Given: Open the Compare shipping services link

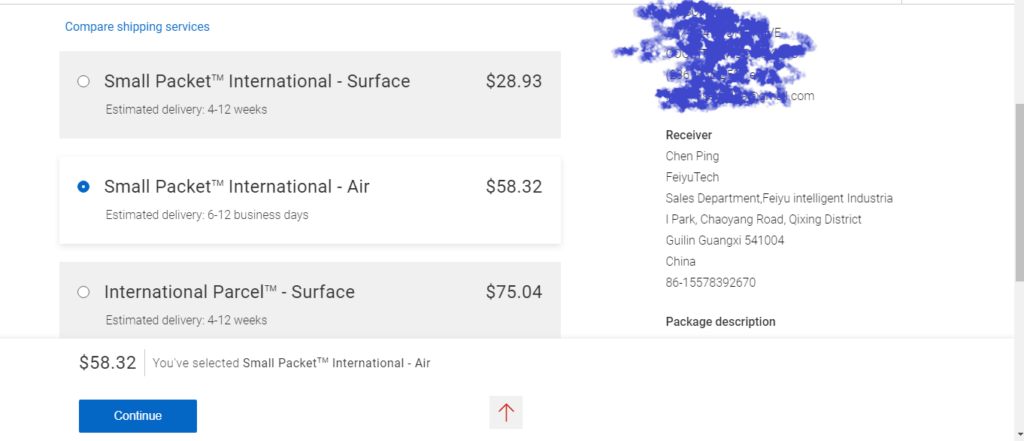Looking at the screenshot, I should [137, 27].
